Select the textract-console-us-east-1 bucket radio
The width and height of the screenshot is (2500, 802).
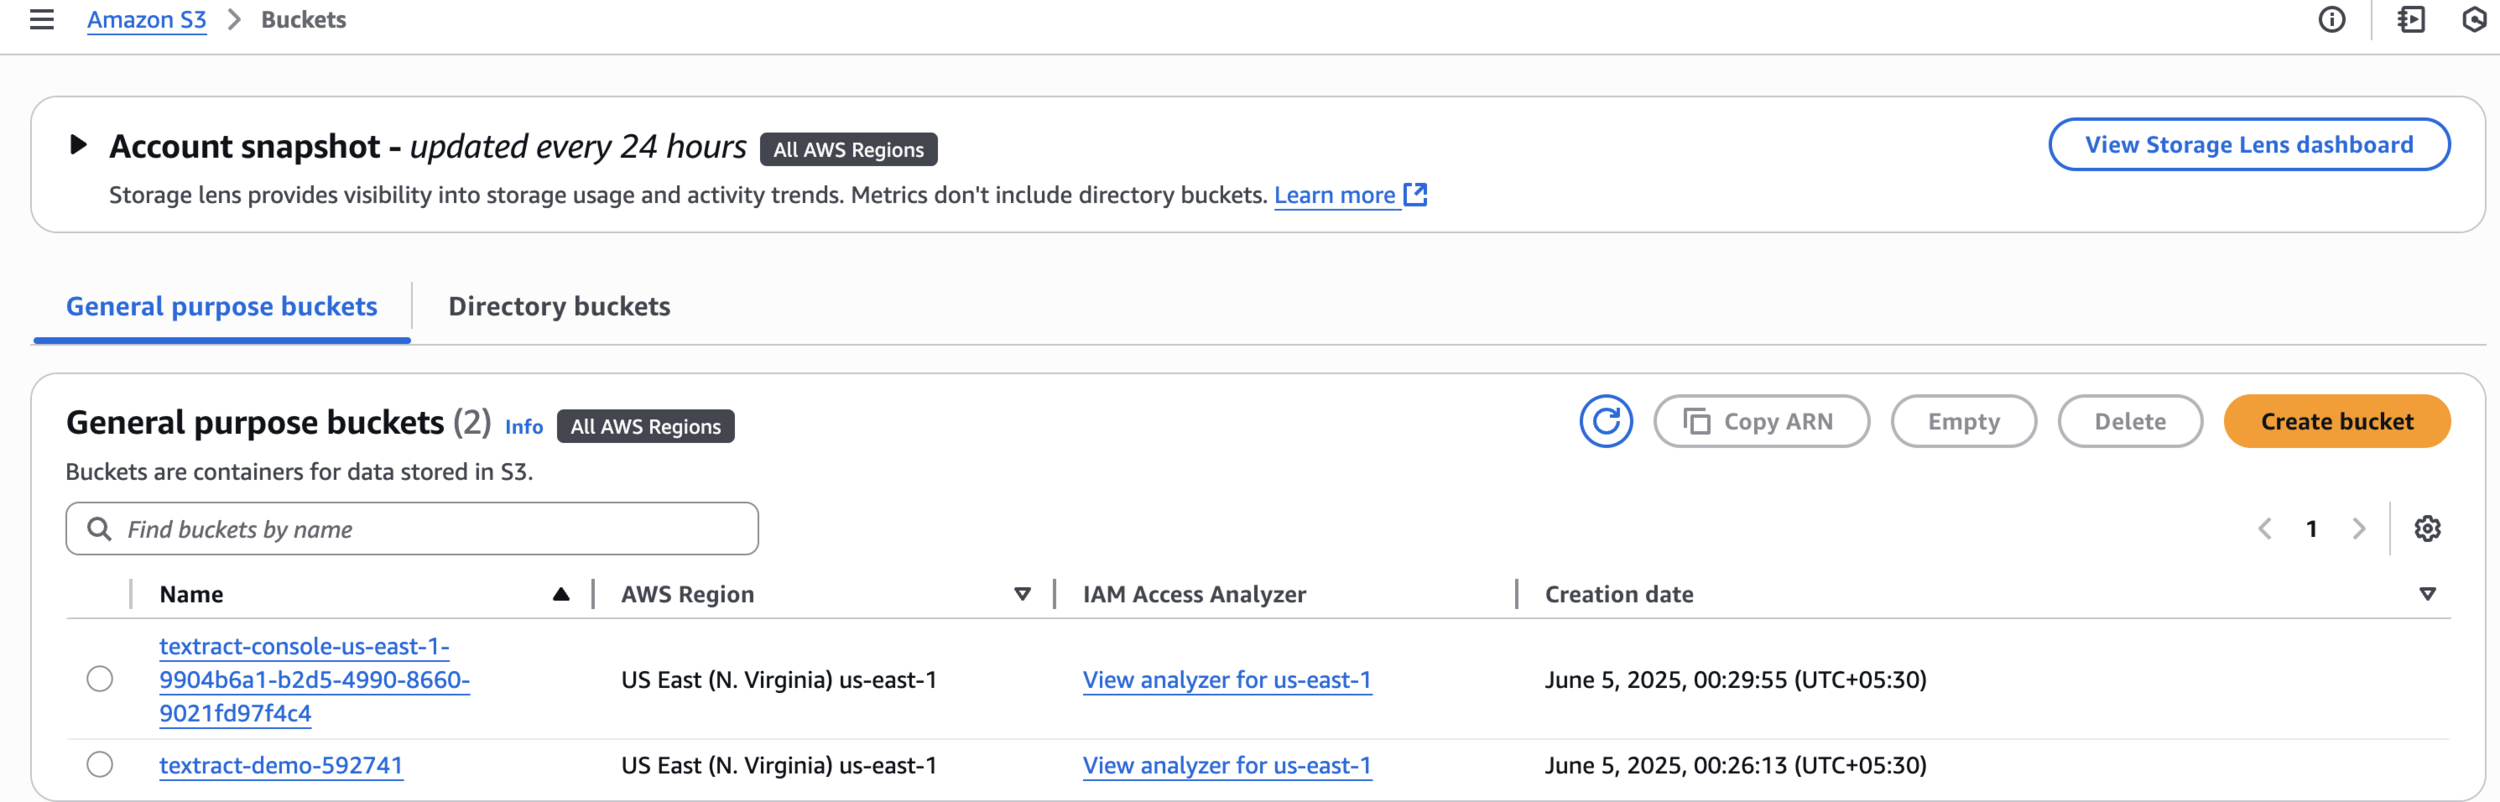(100, 679)
